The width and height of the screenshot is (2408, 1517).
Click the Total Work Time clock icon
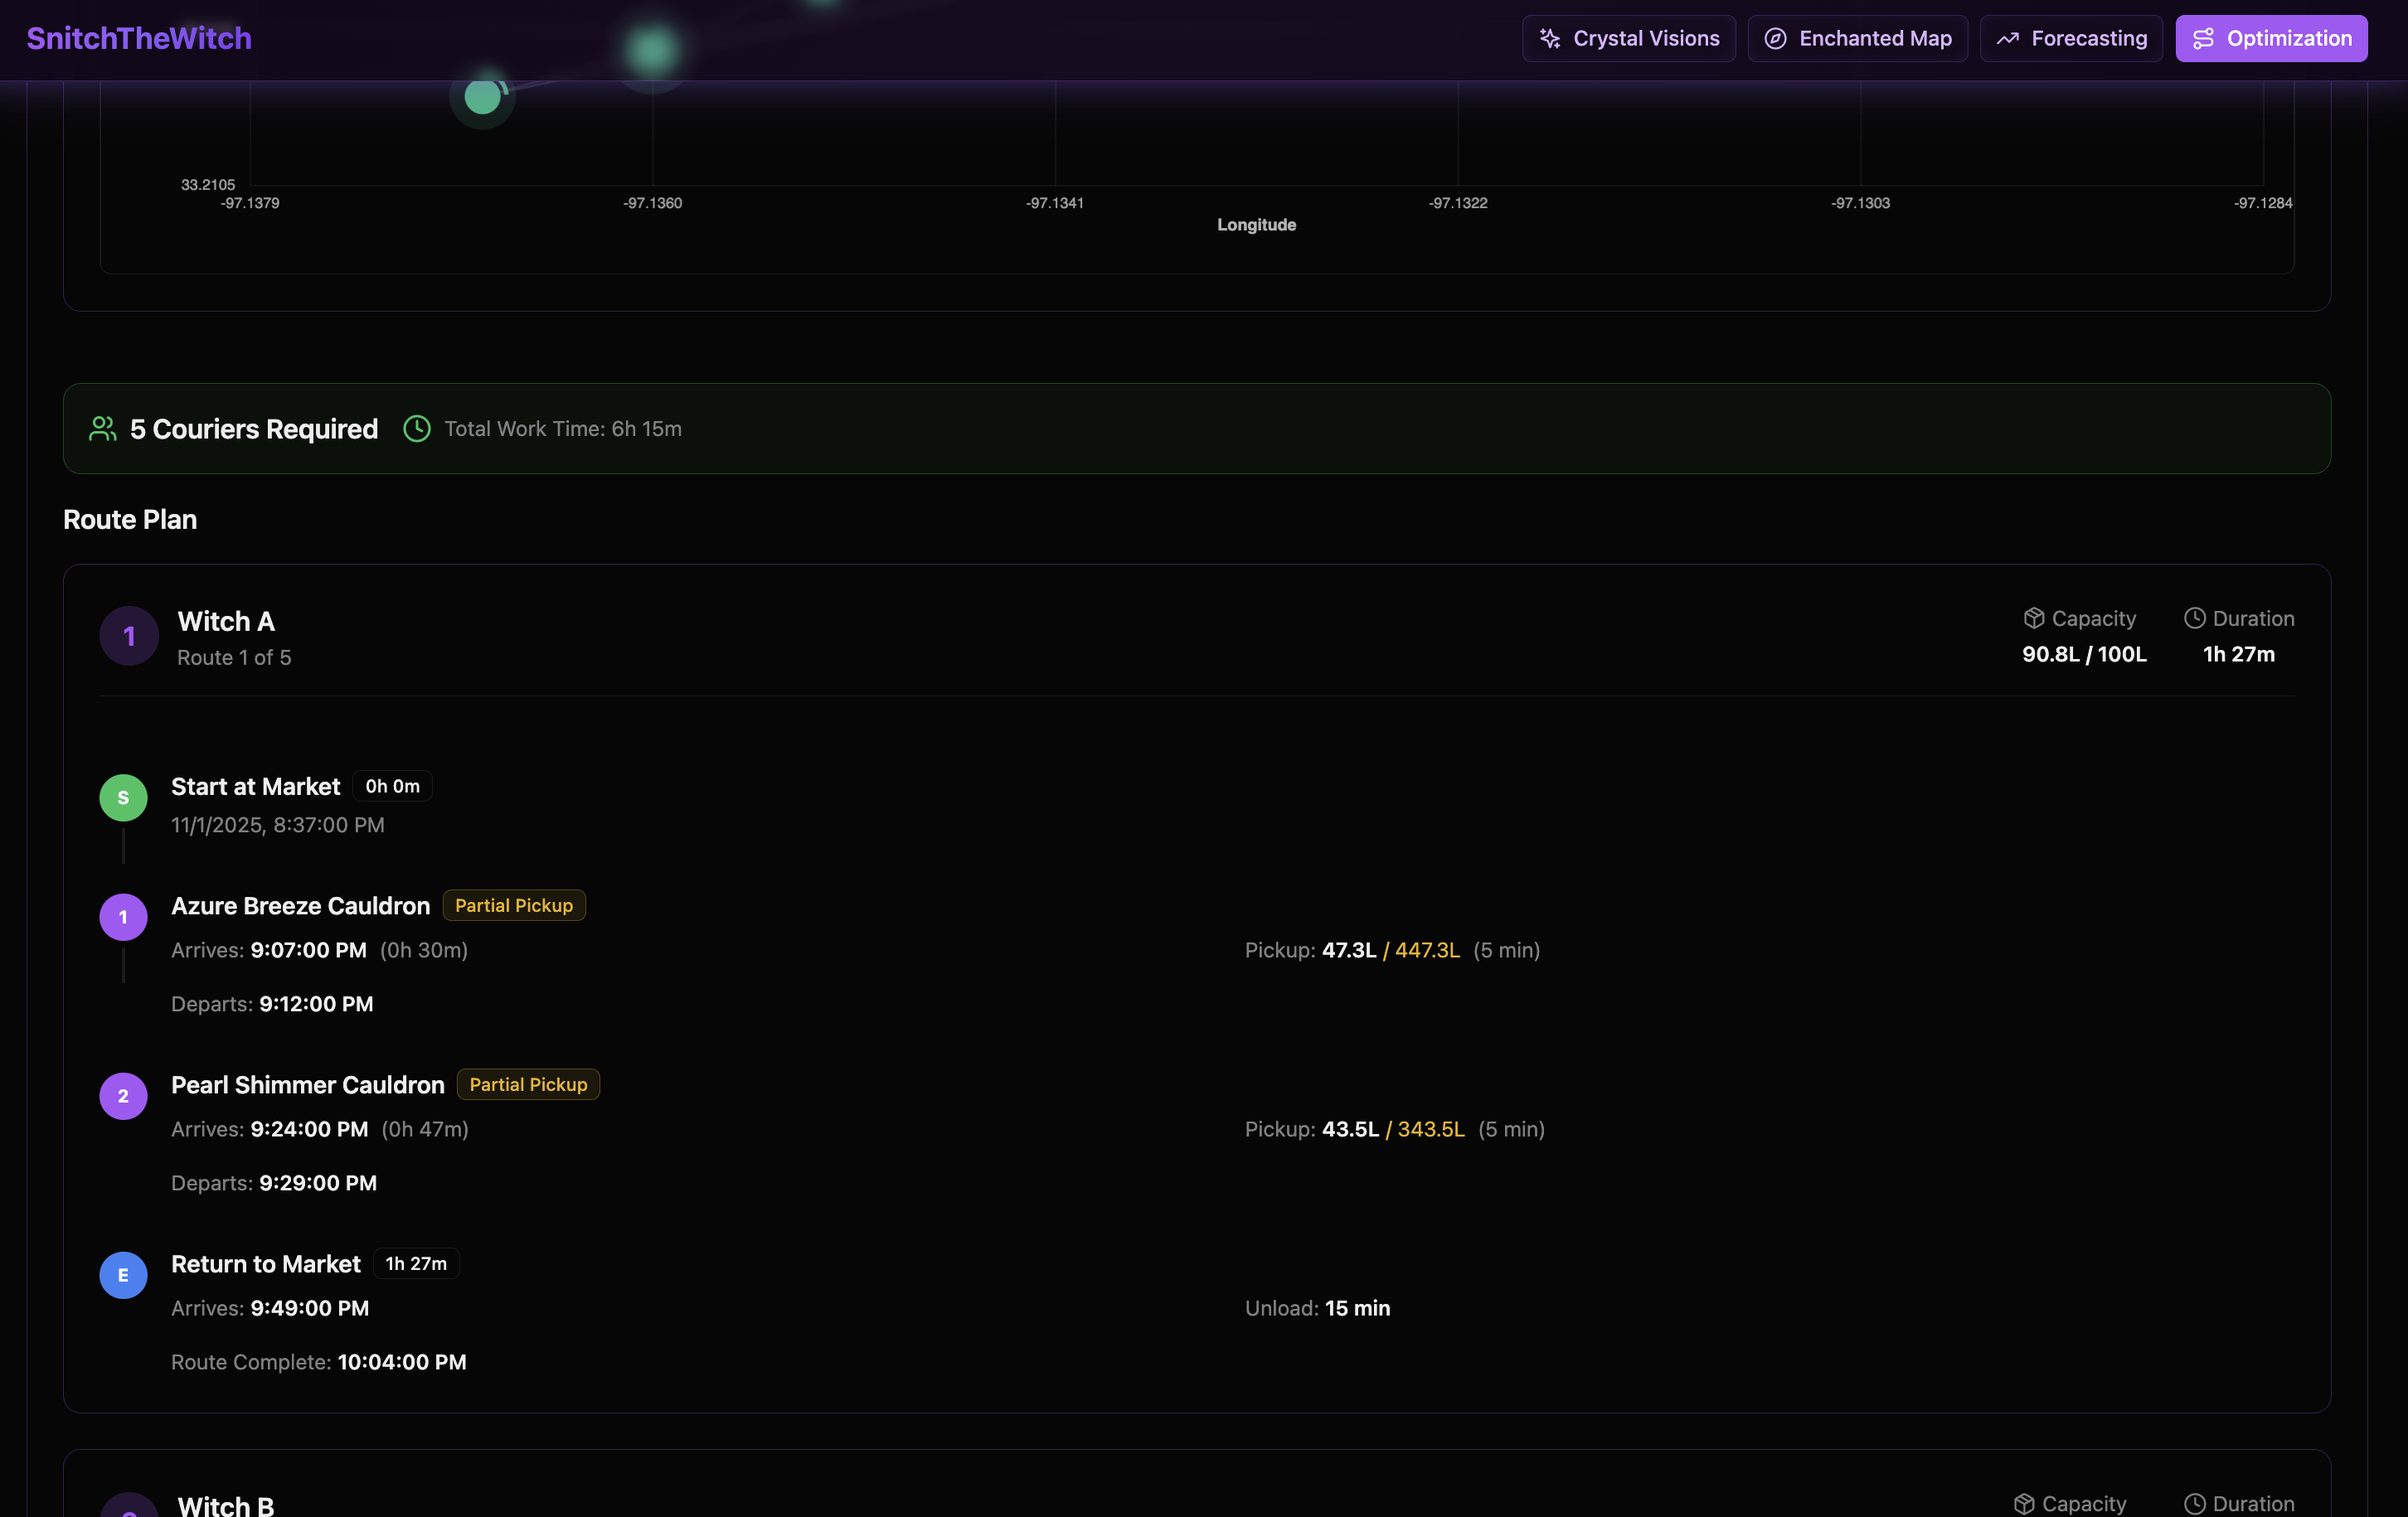pos(417,429)
